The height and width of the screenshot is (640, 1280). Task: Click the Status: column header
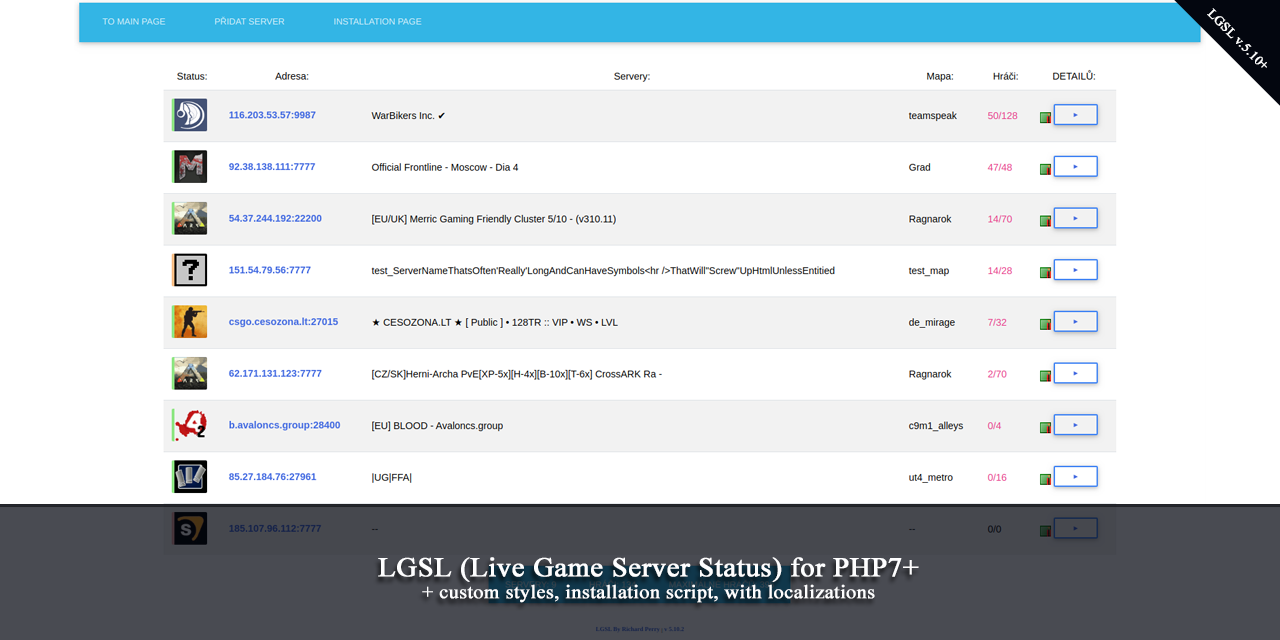(x=192, y=76)
